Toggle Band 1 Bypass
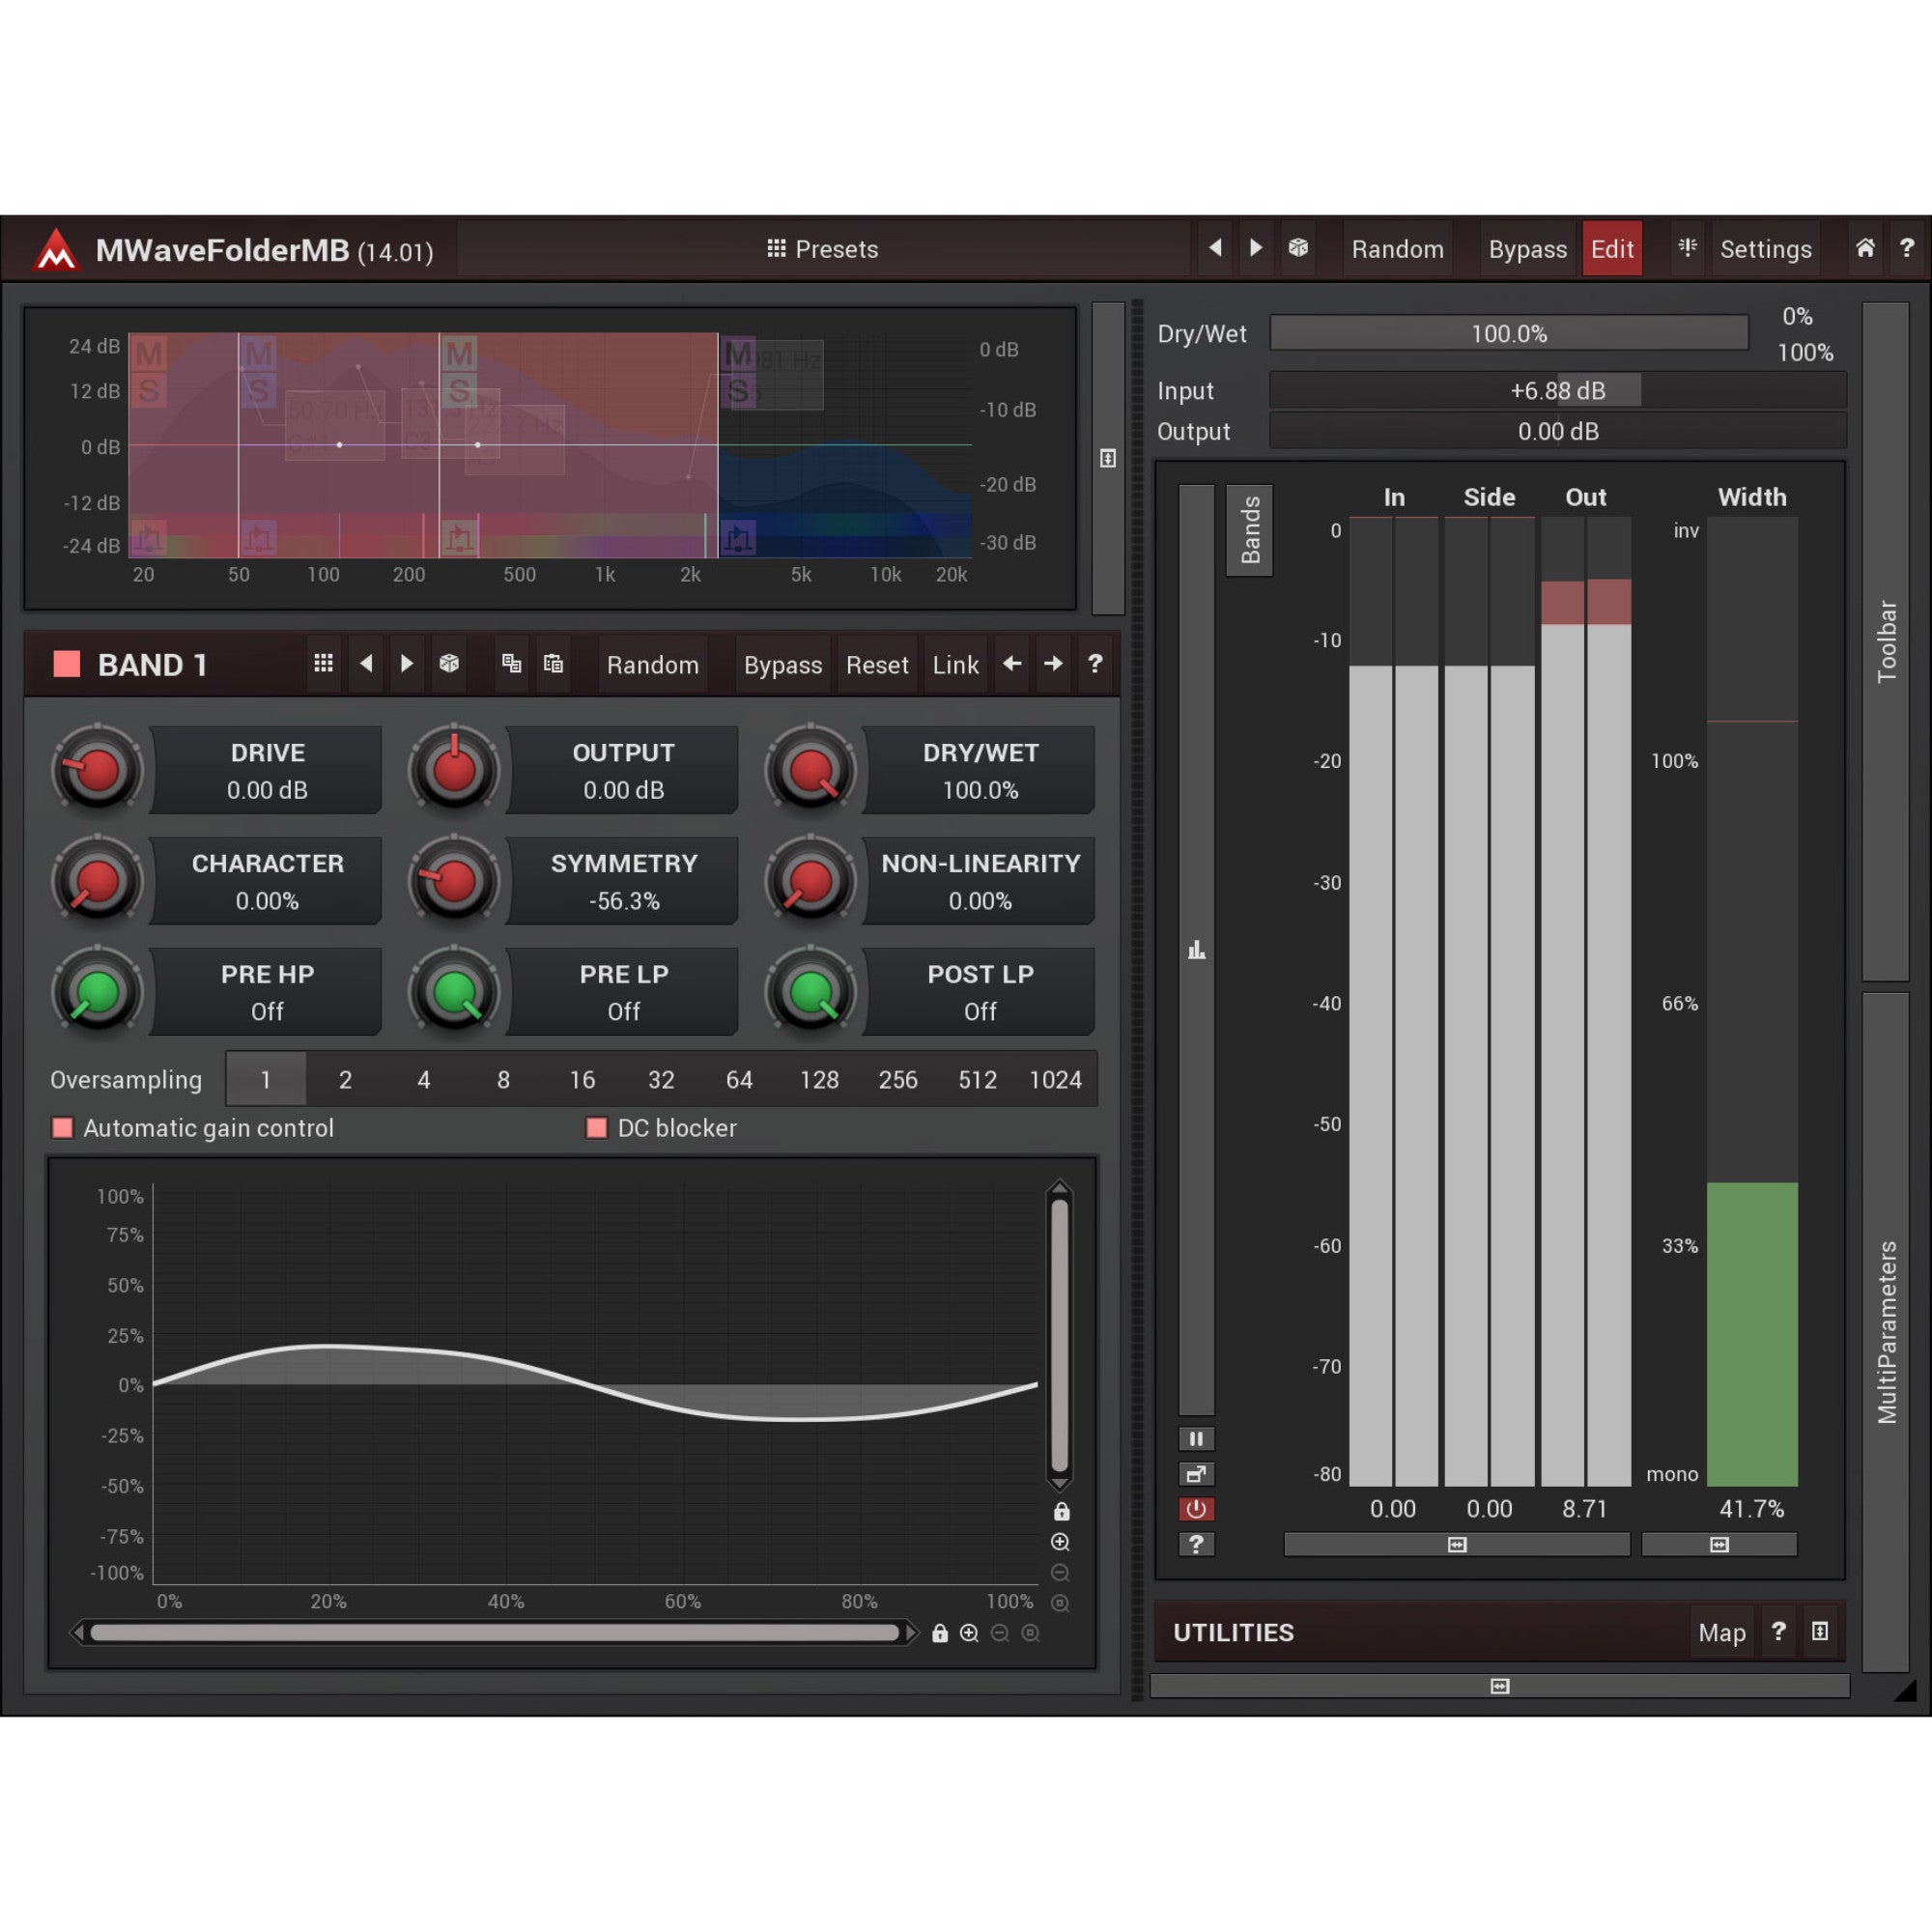 point(782,665)
